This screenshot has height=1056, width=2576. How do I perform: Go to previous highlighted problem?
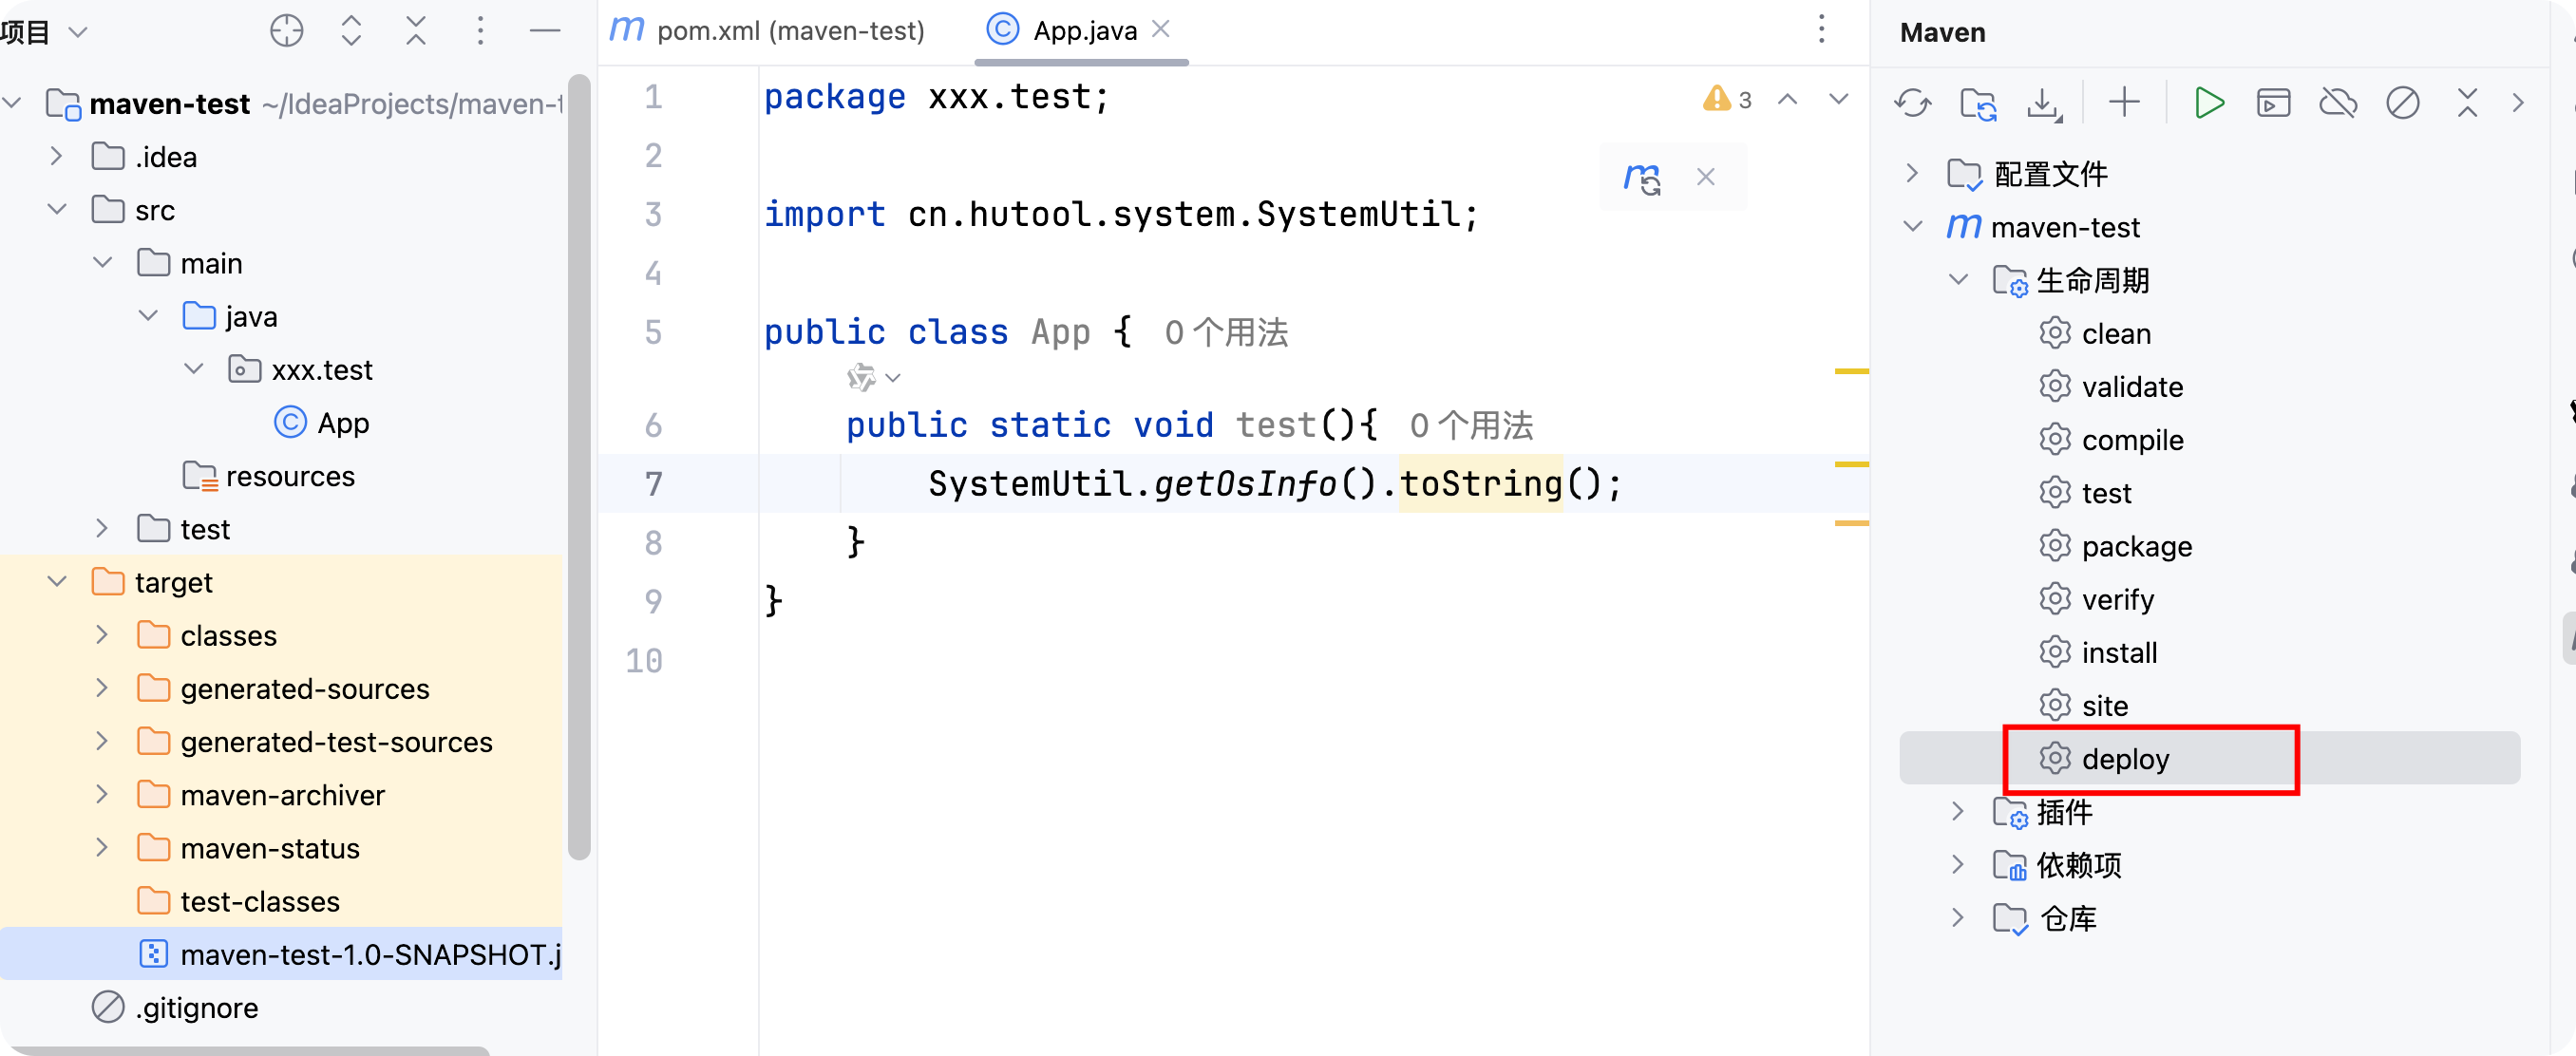[x=1787, y=99]
